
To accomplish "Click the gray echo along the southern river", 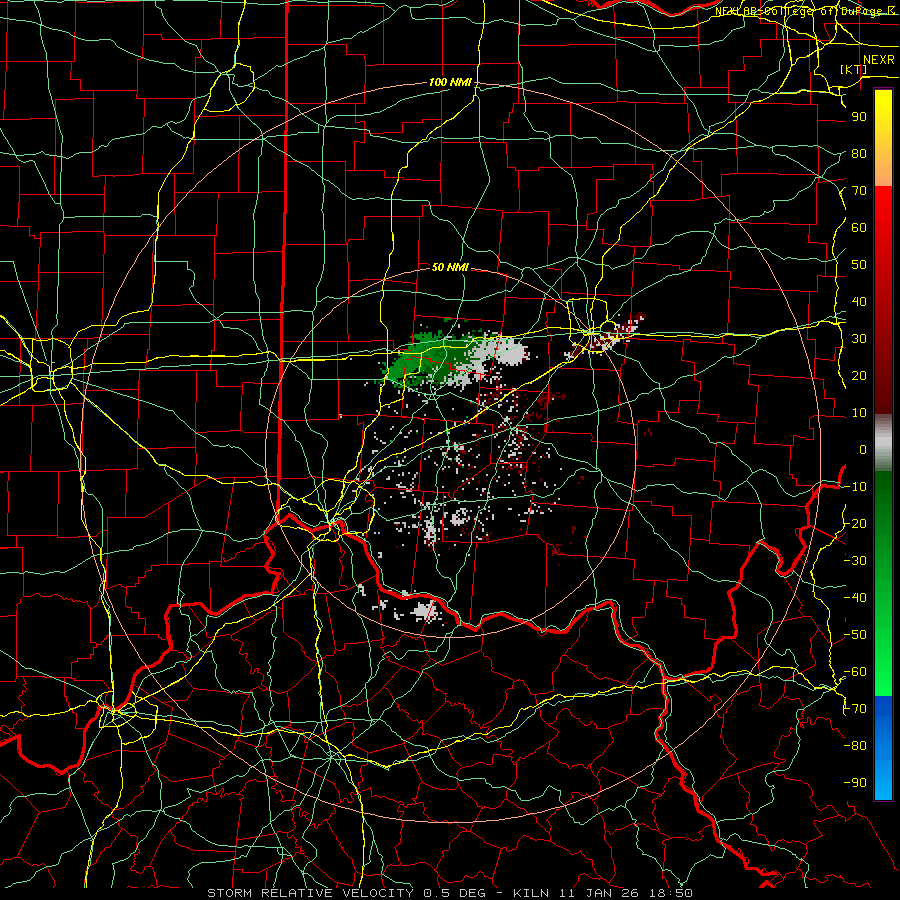I will click(x=426, y=611).
